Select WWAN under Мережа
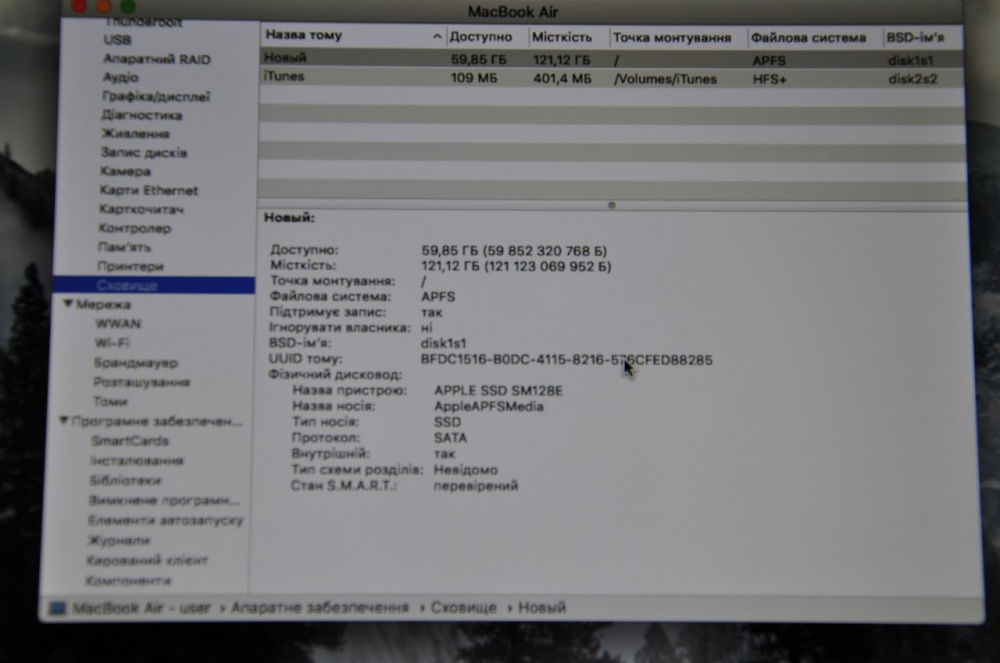This screenshot has width=1000, height=663. coord(118,323)
